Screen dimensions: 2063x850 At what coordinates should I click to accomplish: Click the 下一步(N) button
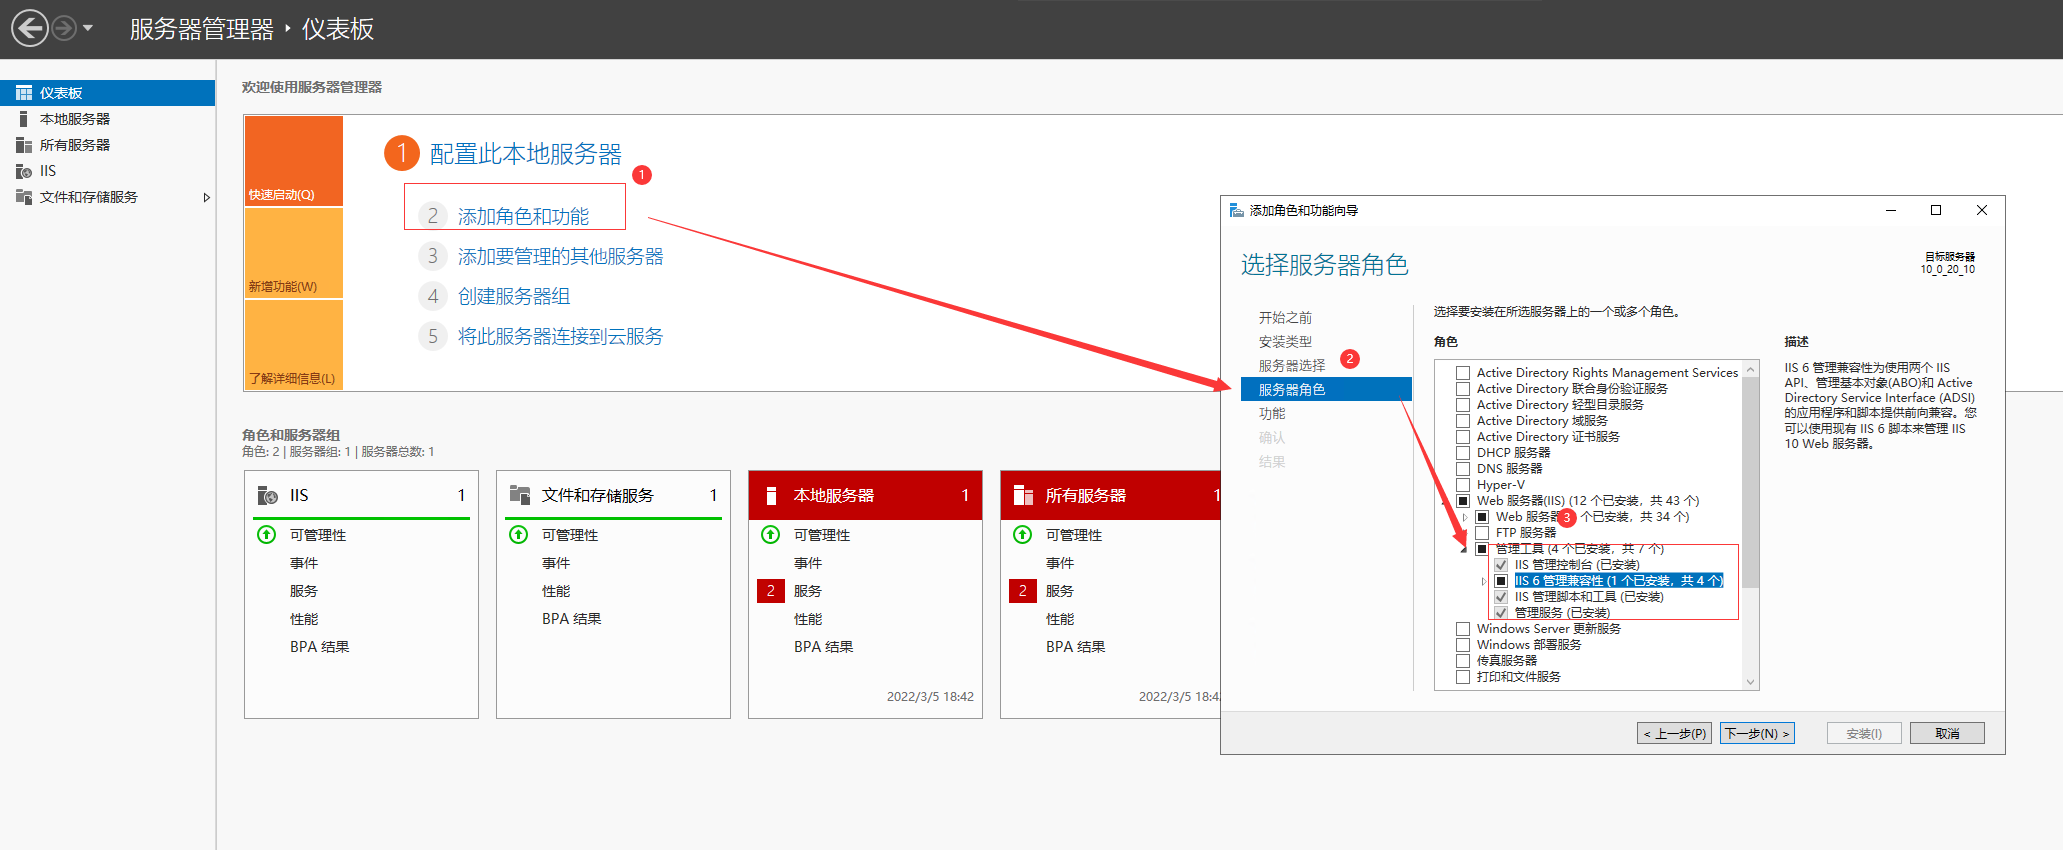(x=1758, y=733)
